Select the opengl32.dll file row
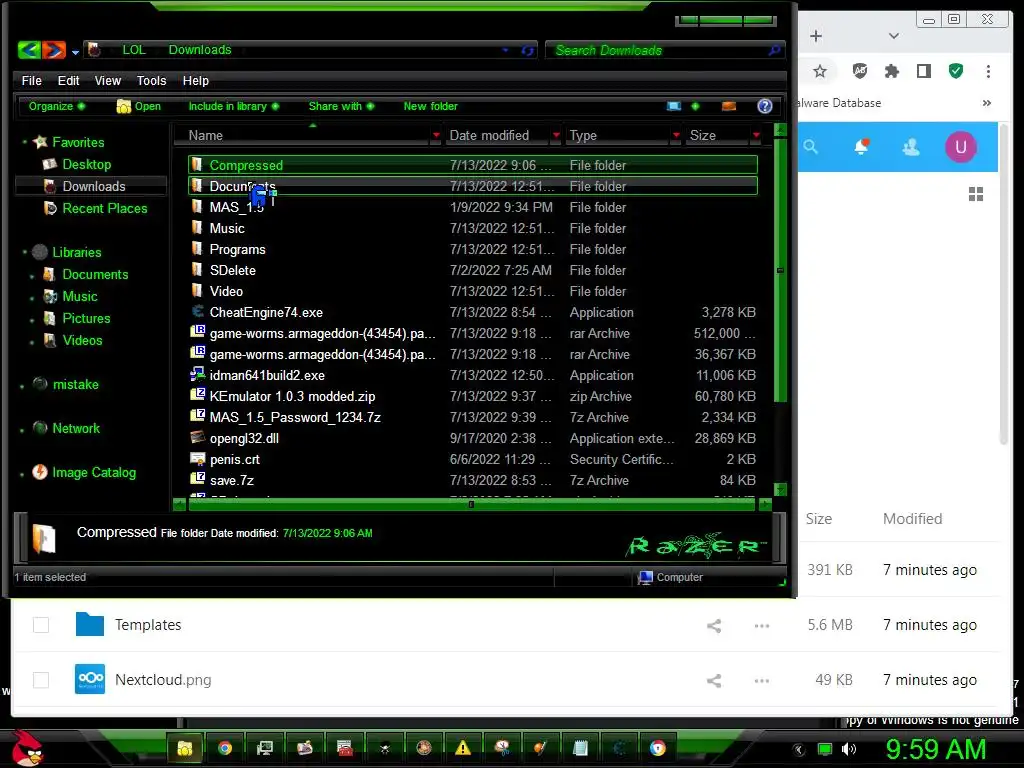This screenshot has height=768, width=1024. [x=473, y=438]
